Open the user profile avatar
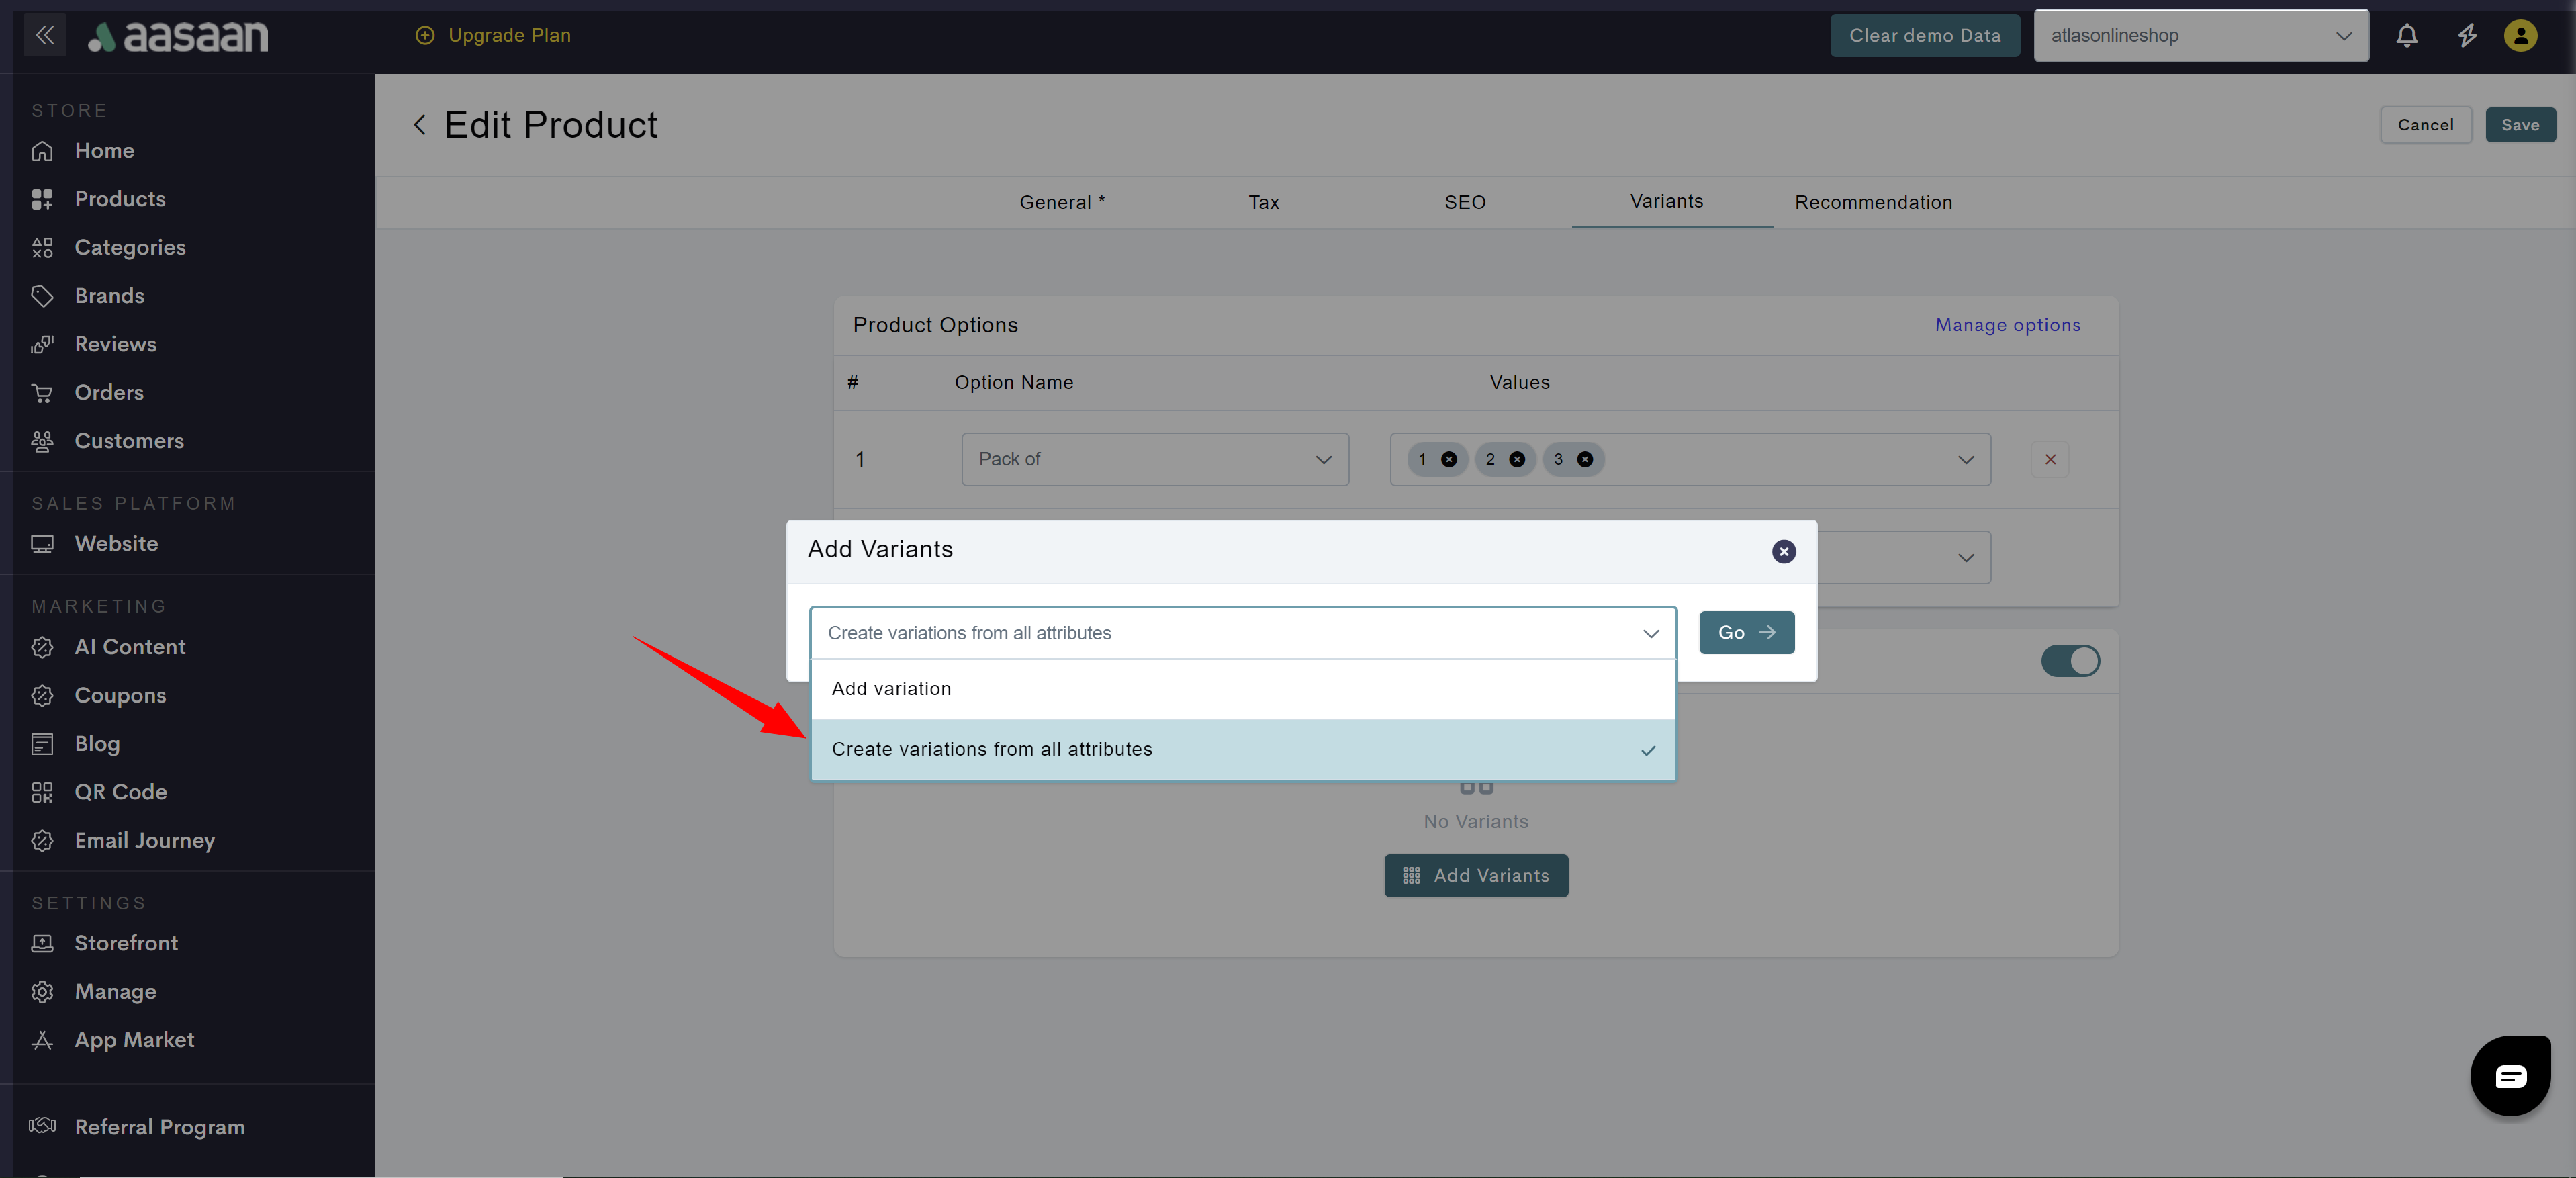Viewport: 2576px width, 1178px height. point(2520,36)
